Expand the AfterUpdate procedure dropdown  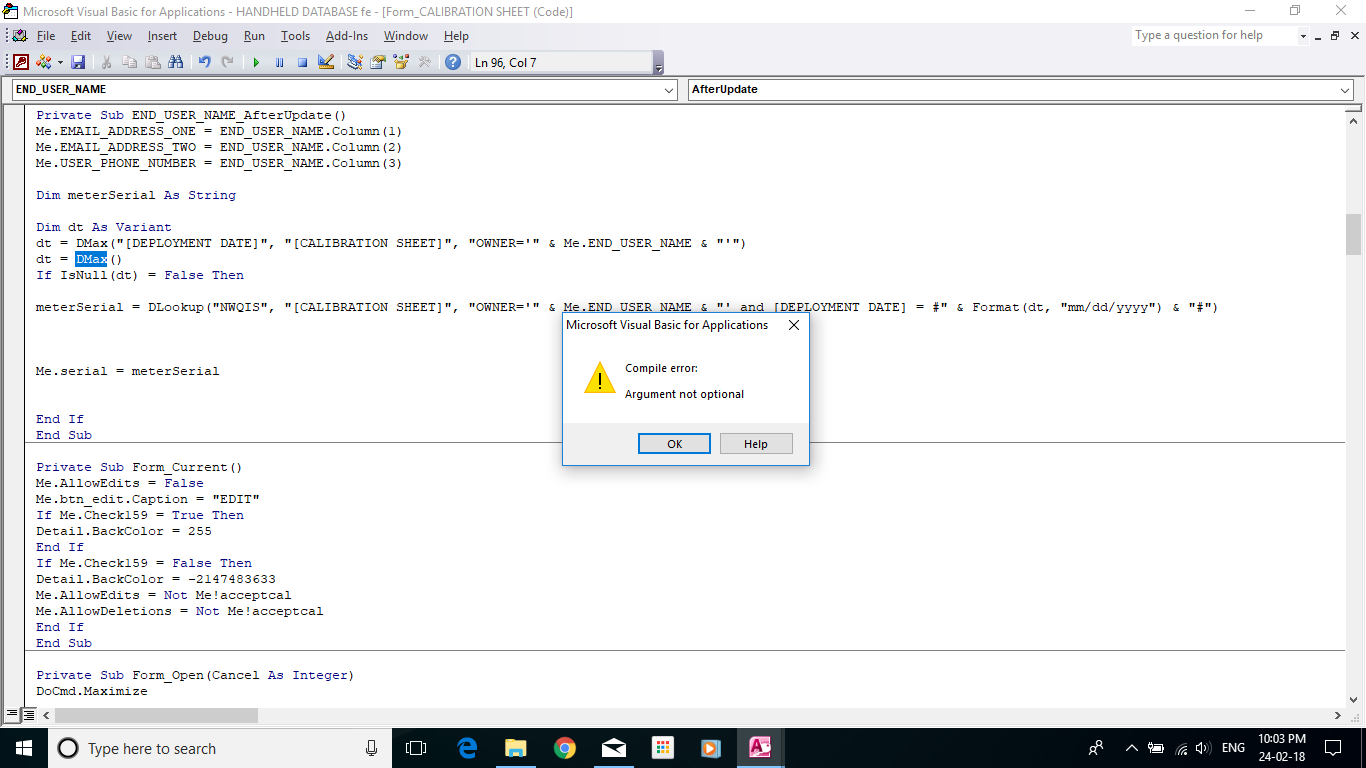click(1345, 90)
